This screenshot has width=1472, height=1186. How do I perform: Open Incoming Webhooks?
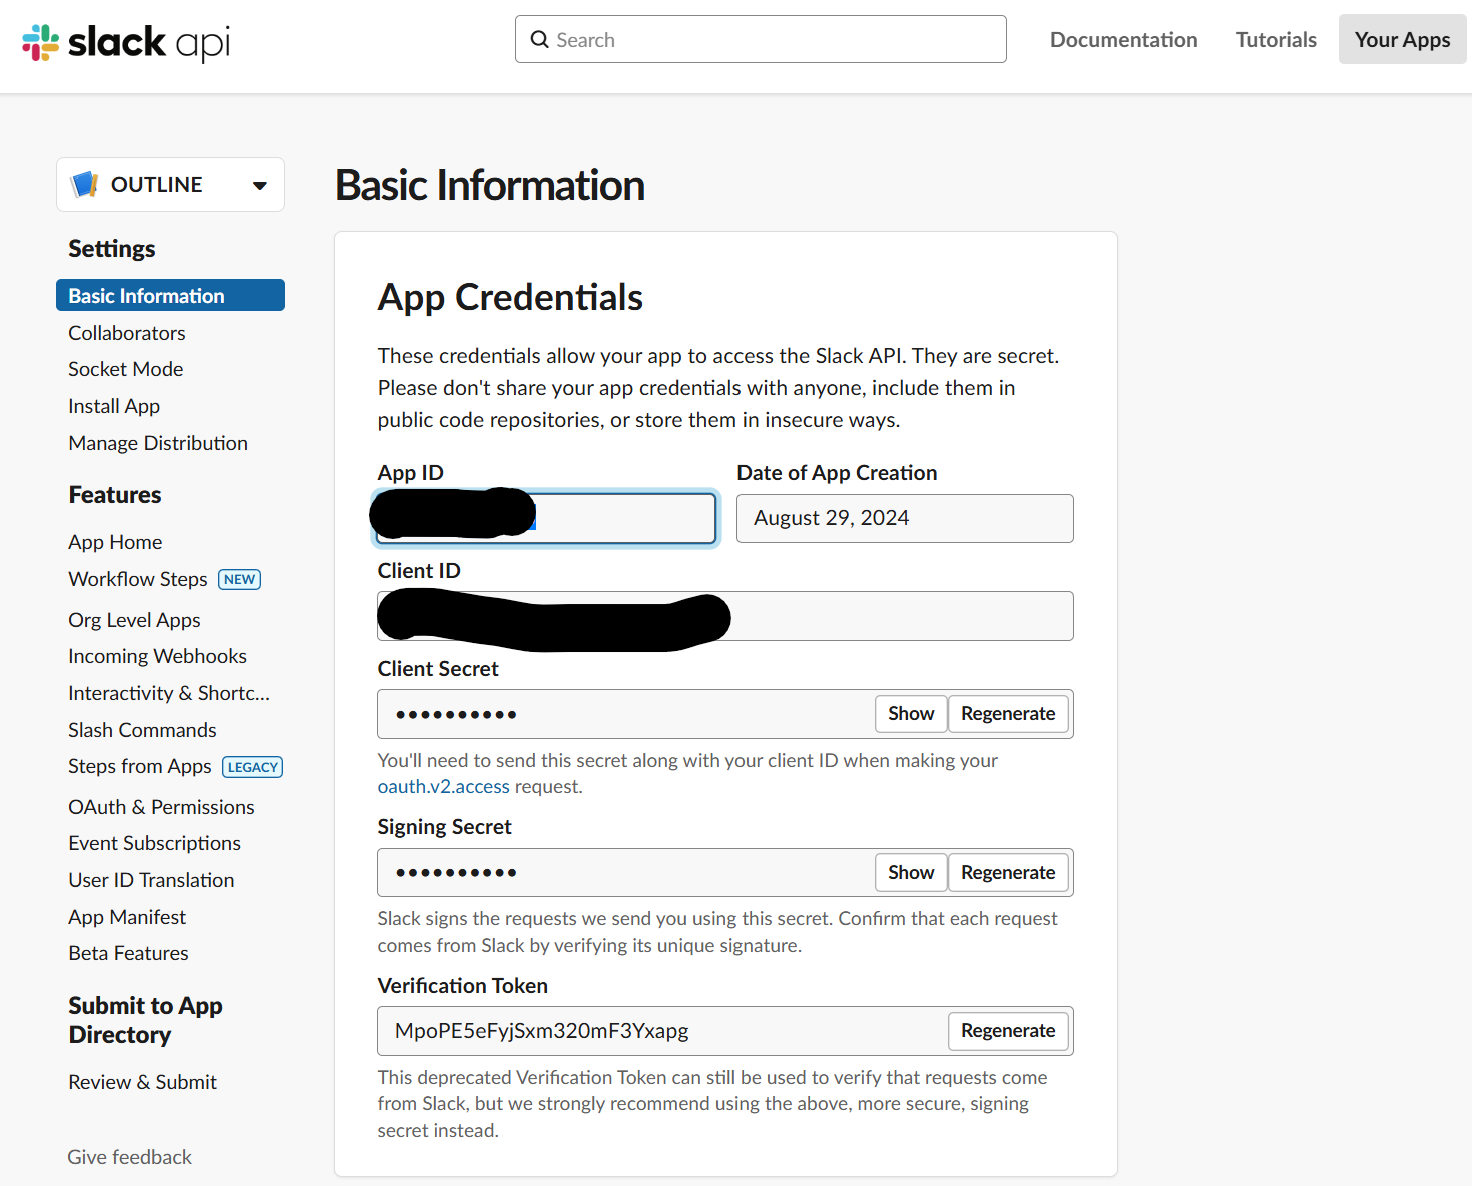pyautogui.click(x=157, y=656)
